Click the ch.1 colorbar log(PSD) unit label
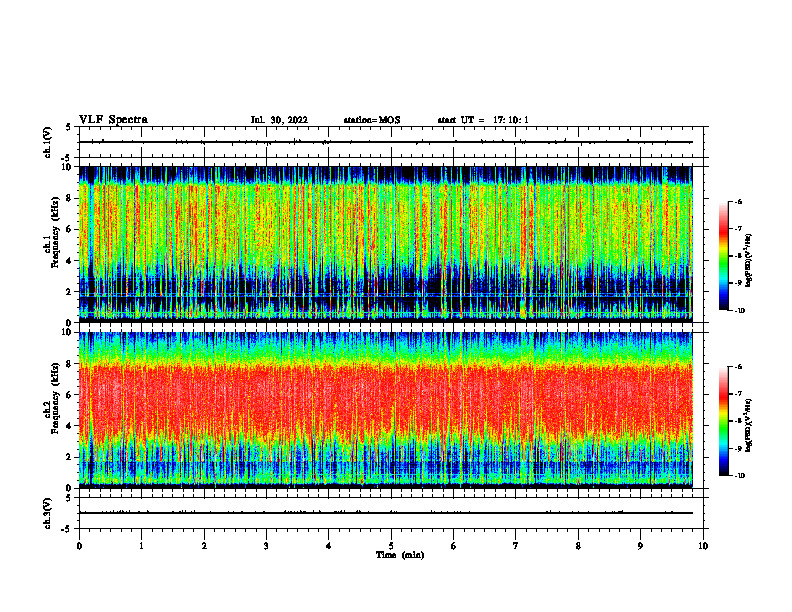This screenshot has width=792, height=612. coord(749,260)
